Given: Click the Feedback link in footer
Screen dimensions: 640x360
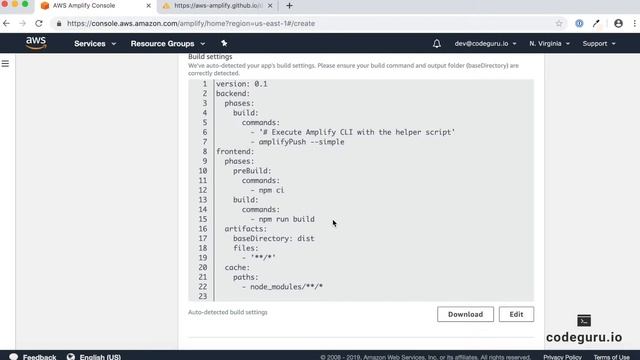Looking at the screenshot, I should coord(40,357).
